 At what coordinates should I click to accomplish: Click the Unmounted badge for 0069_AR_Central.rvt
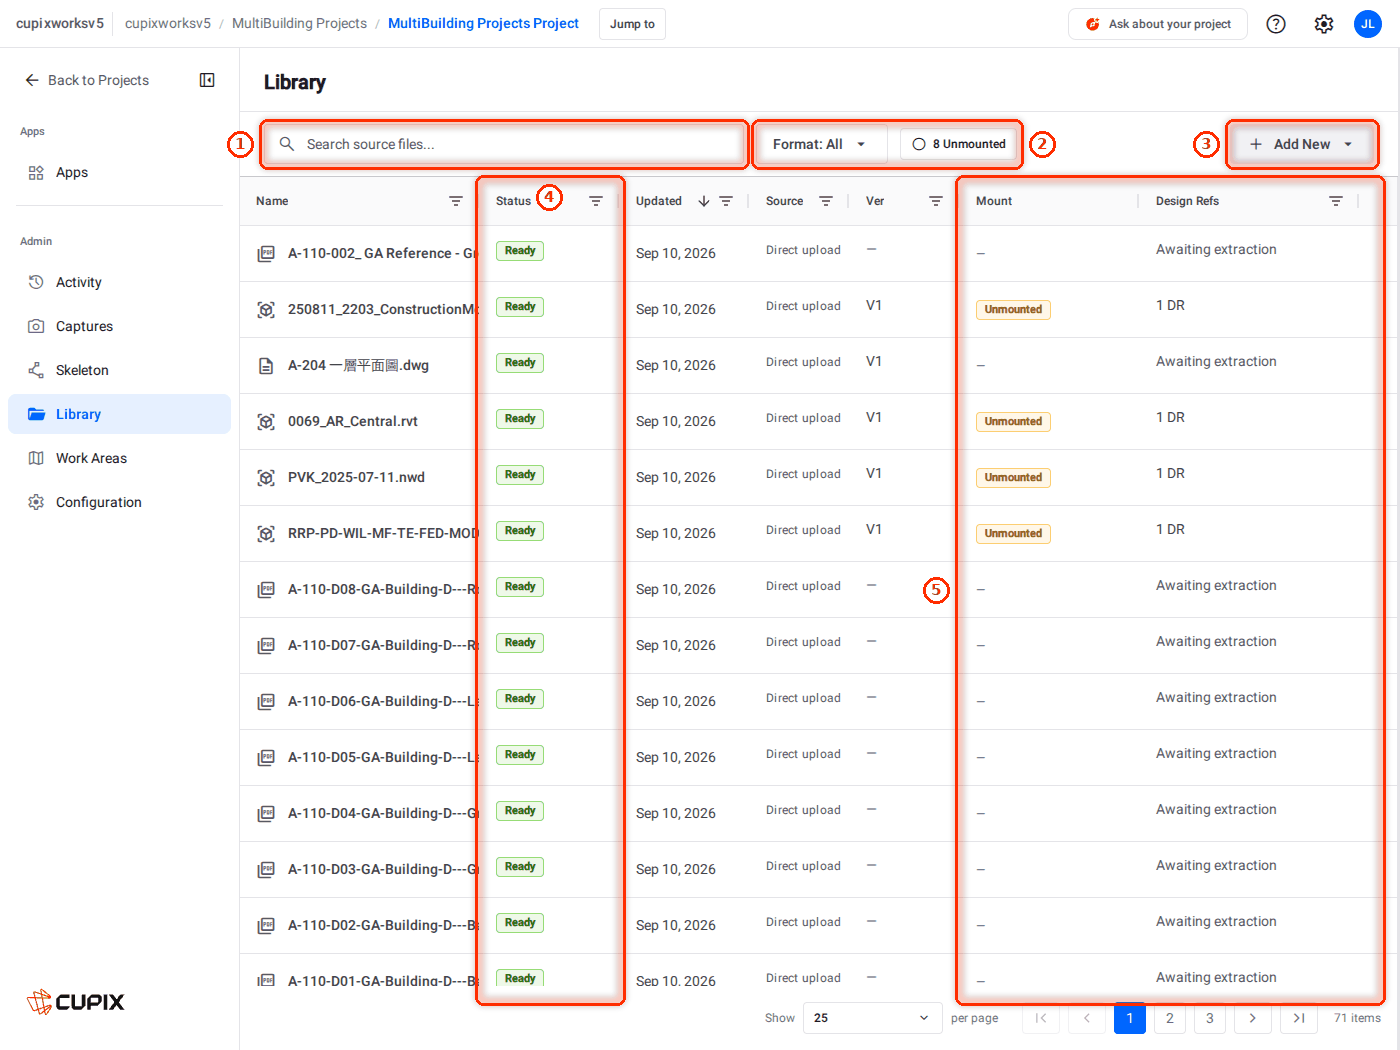coord(1013,422)
